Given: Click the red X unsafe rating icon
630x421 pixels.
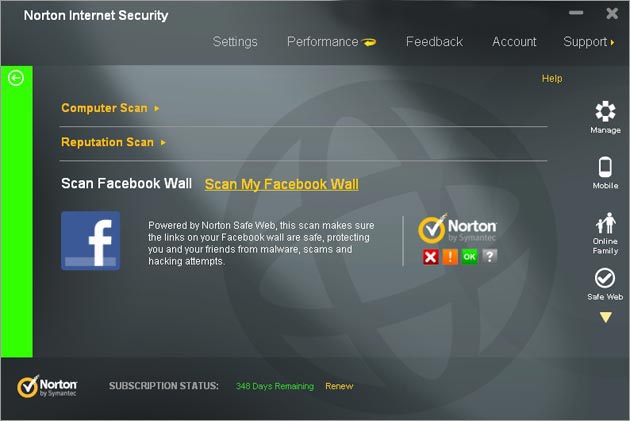Looking at the screenshot, I should 430,257.
